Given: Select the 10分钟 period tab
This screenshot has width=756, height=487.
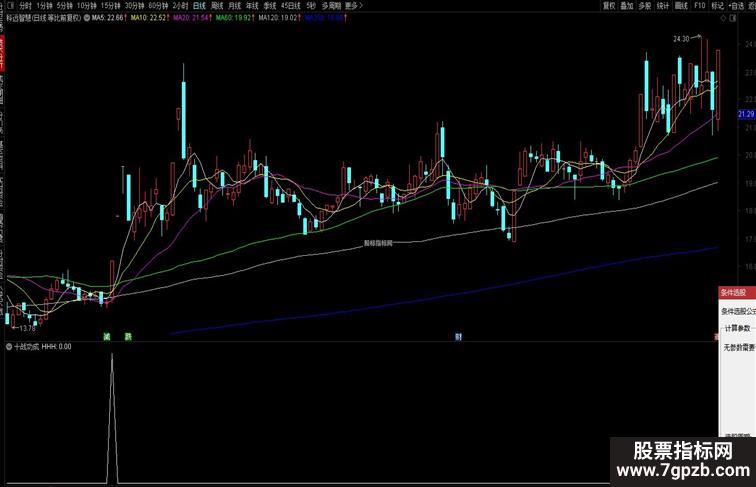Looking at the screenshot, I should coord(87,6).
